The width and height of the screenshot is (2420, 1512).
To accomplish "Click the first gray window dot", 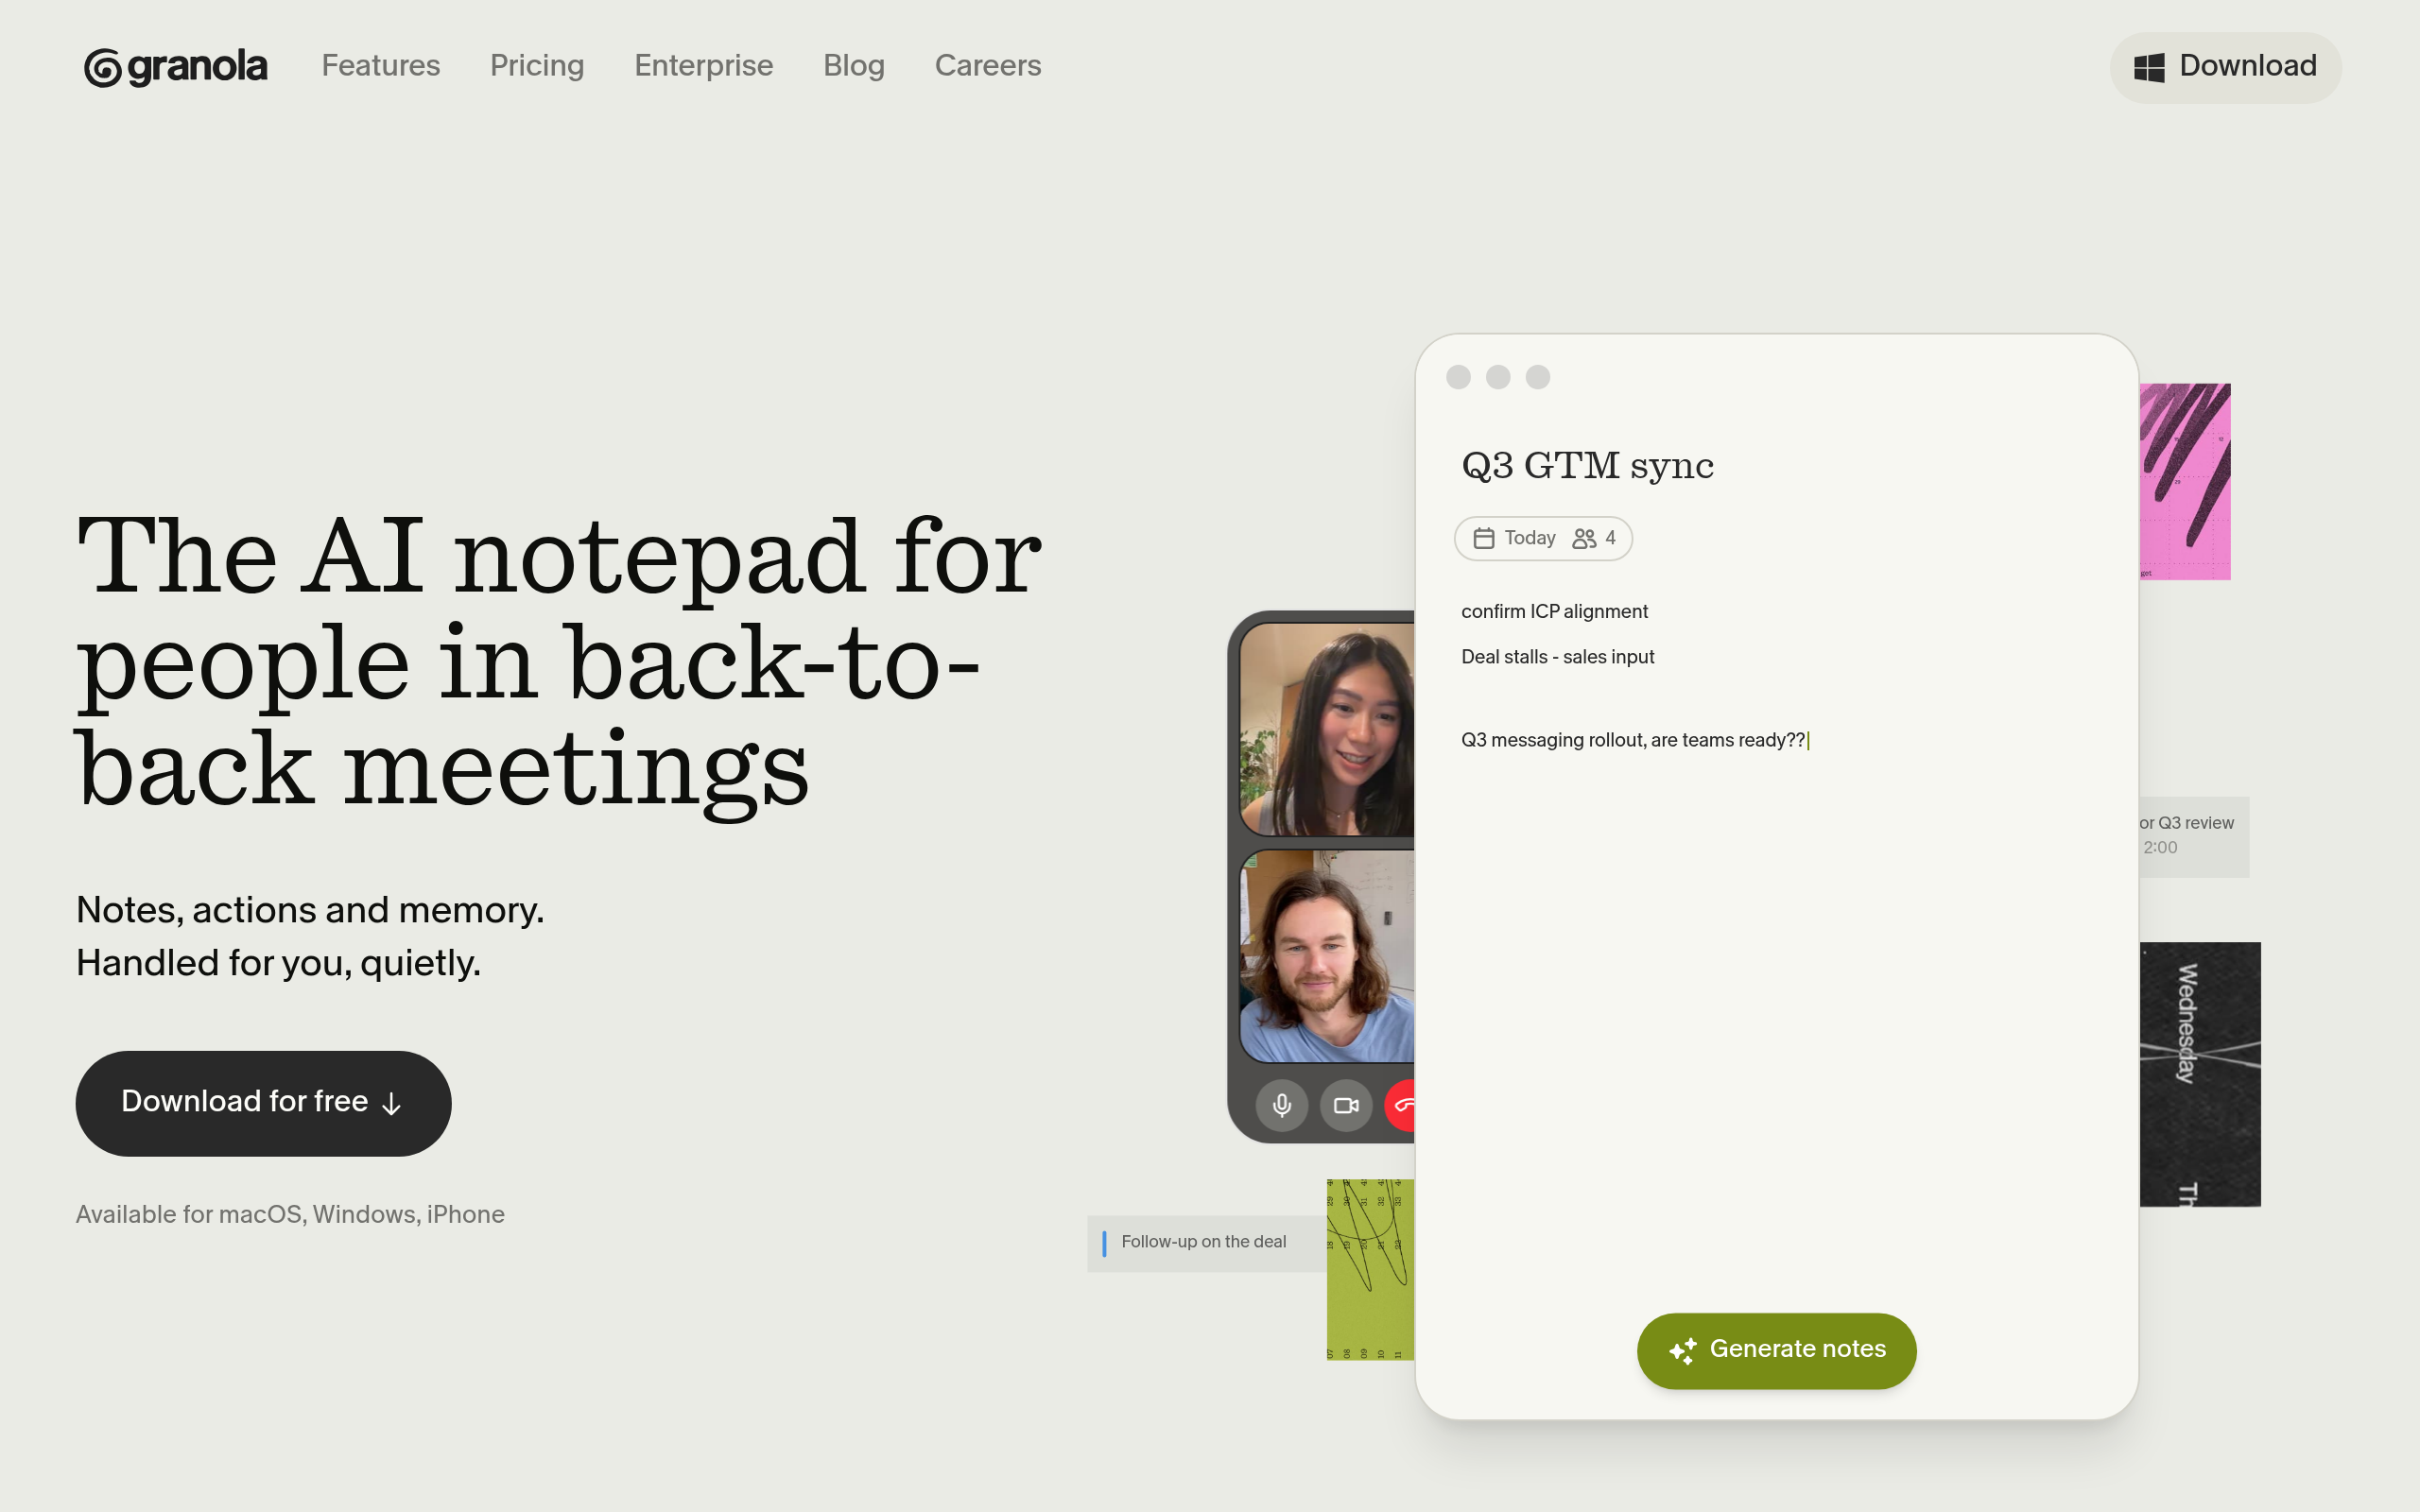I will pos(1458,377).
